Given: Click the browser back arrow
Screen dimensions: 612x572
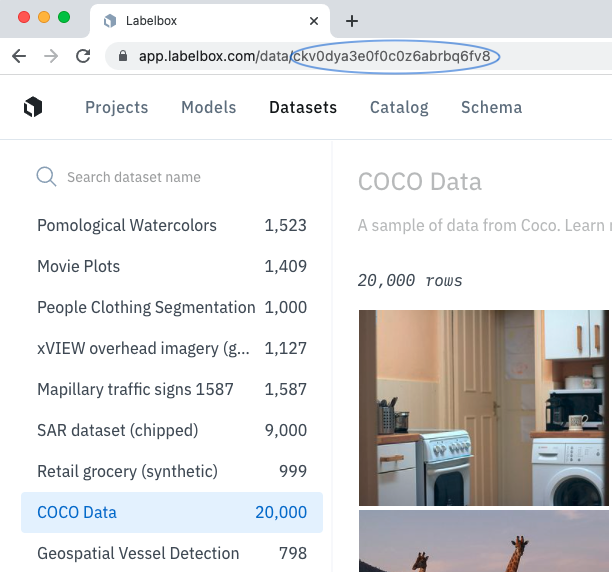Looking at the screenshot, I should (x=19, y=56).
